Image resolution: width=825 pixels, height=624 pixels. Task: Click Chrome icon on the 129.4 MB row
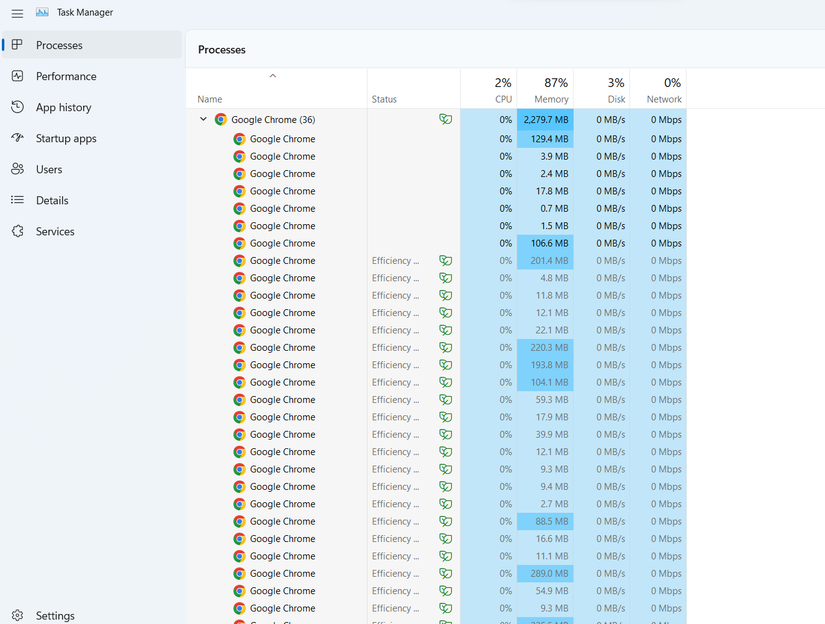coord(239,139)
